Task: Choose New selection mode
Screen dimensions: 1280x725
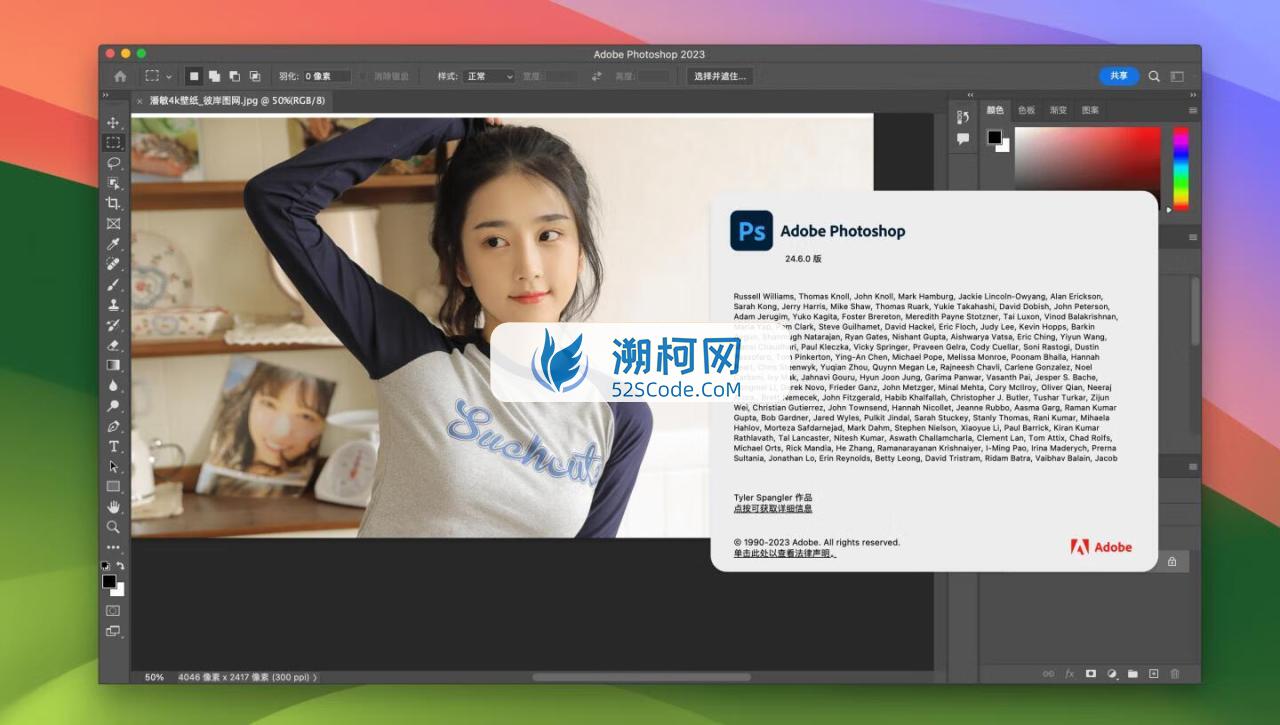Action: tap(194, 76)
